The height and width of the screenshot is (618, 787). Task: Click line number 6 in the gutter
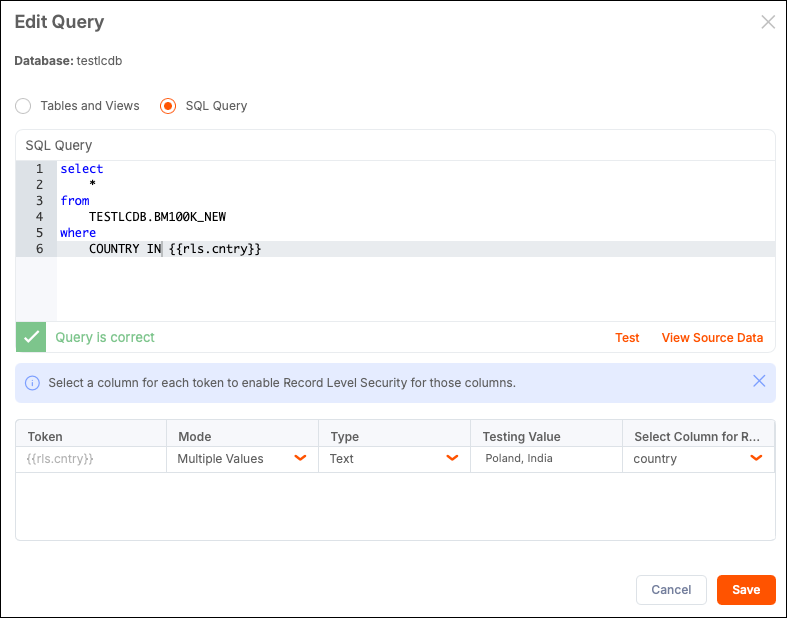click(39, 249)
